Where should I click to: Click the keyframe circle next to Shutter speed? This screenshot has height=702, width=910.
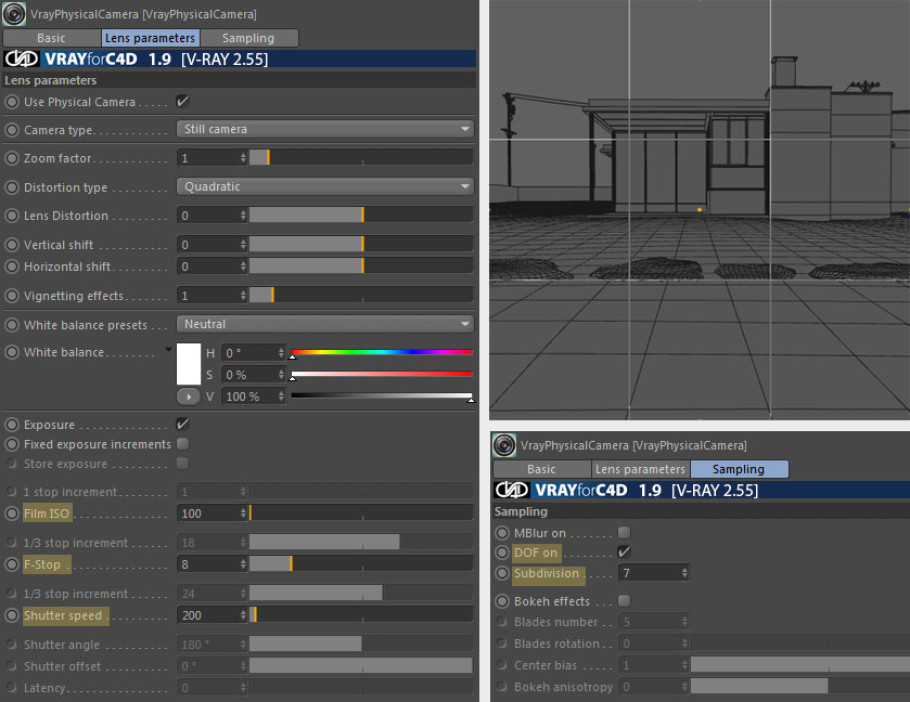click(12, 615)
